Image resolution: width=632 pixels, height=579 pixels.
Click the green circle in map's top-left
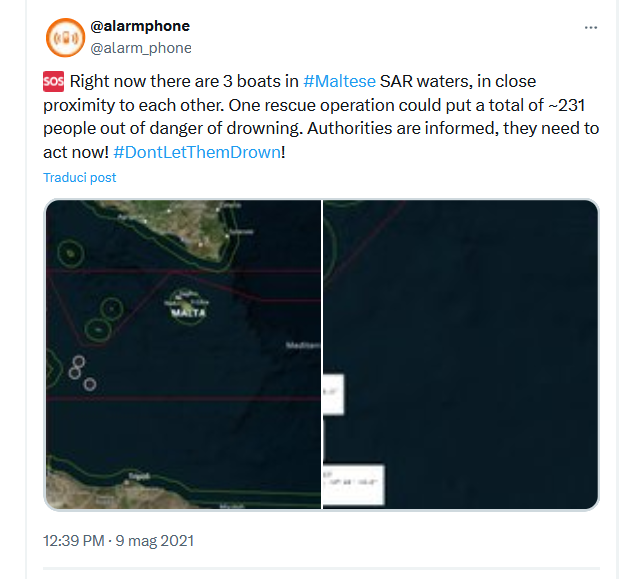(x=71, y=254)
